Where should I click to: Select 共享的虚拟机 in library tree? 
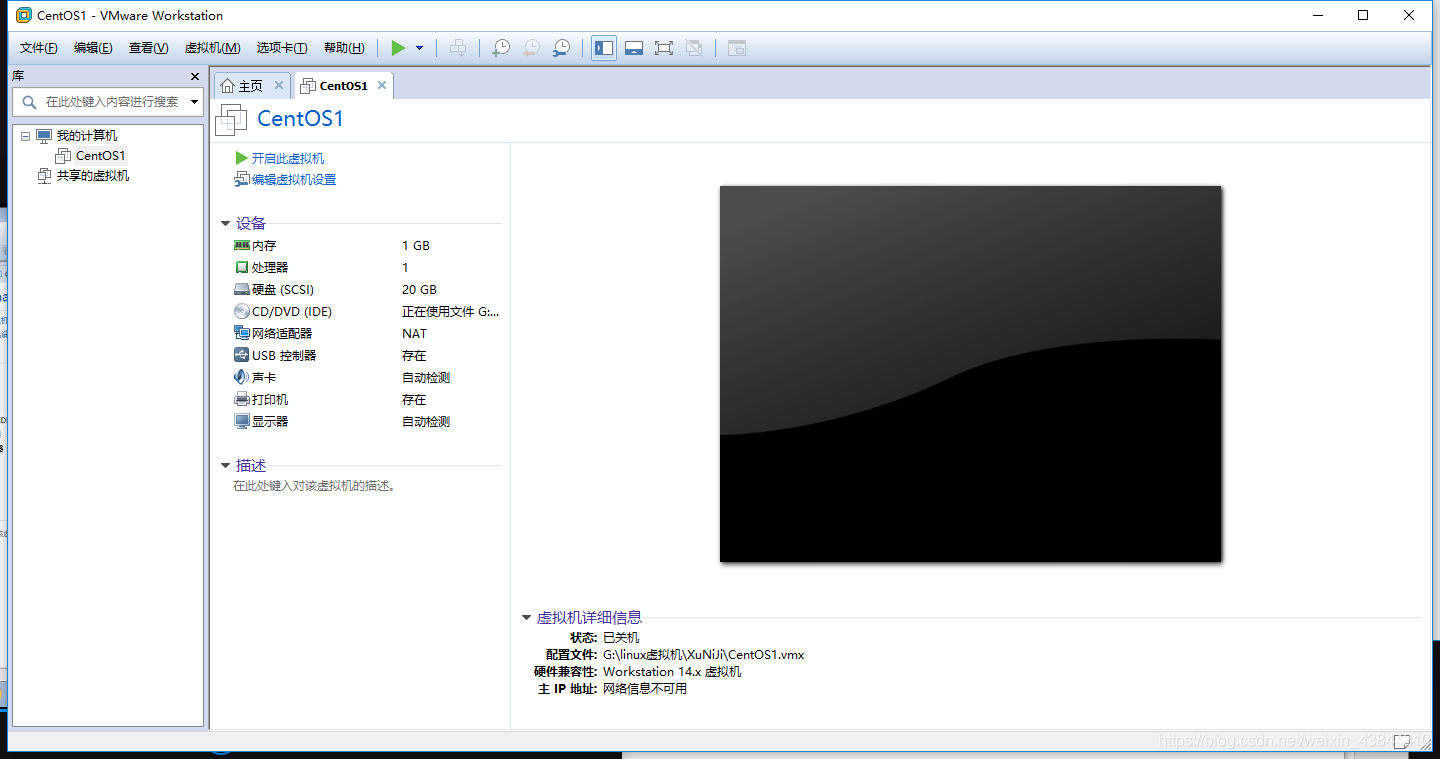(x=93, y=176)
